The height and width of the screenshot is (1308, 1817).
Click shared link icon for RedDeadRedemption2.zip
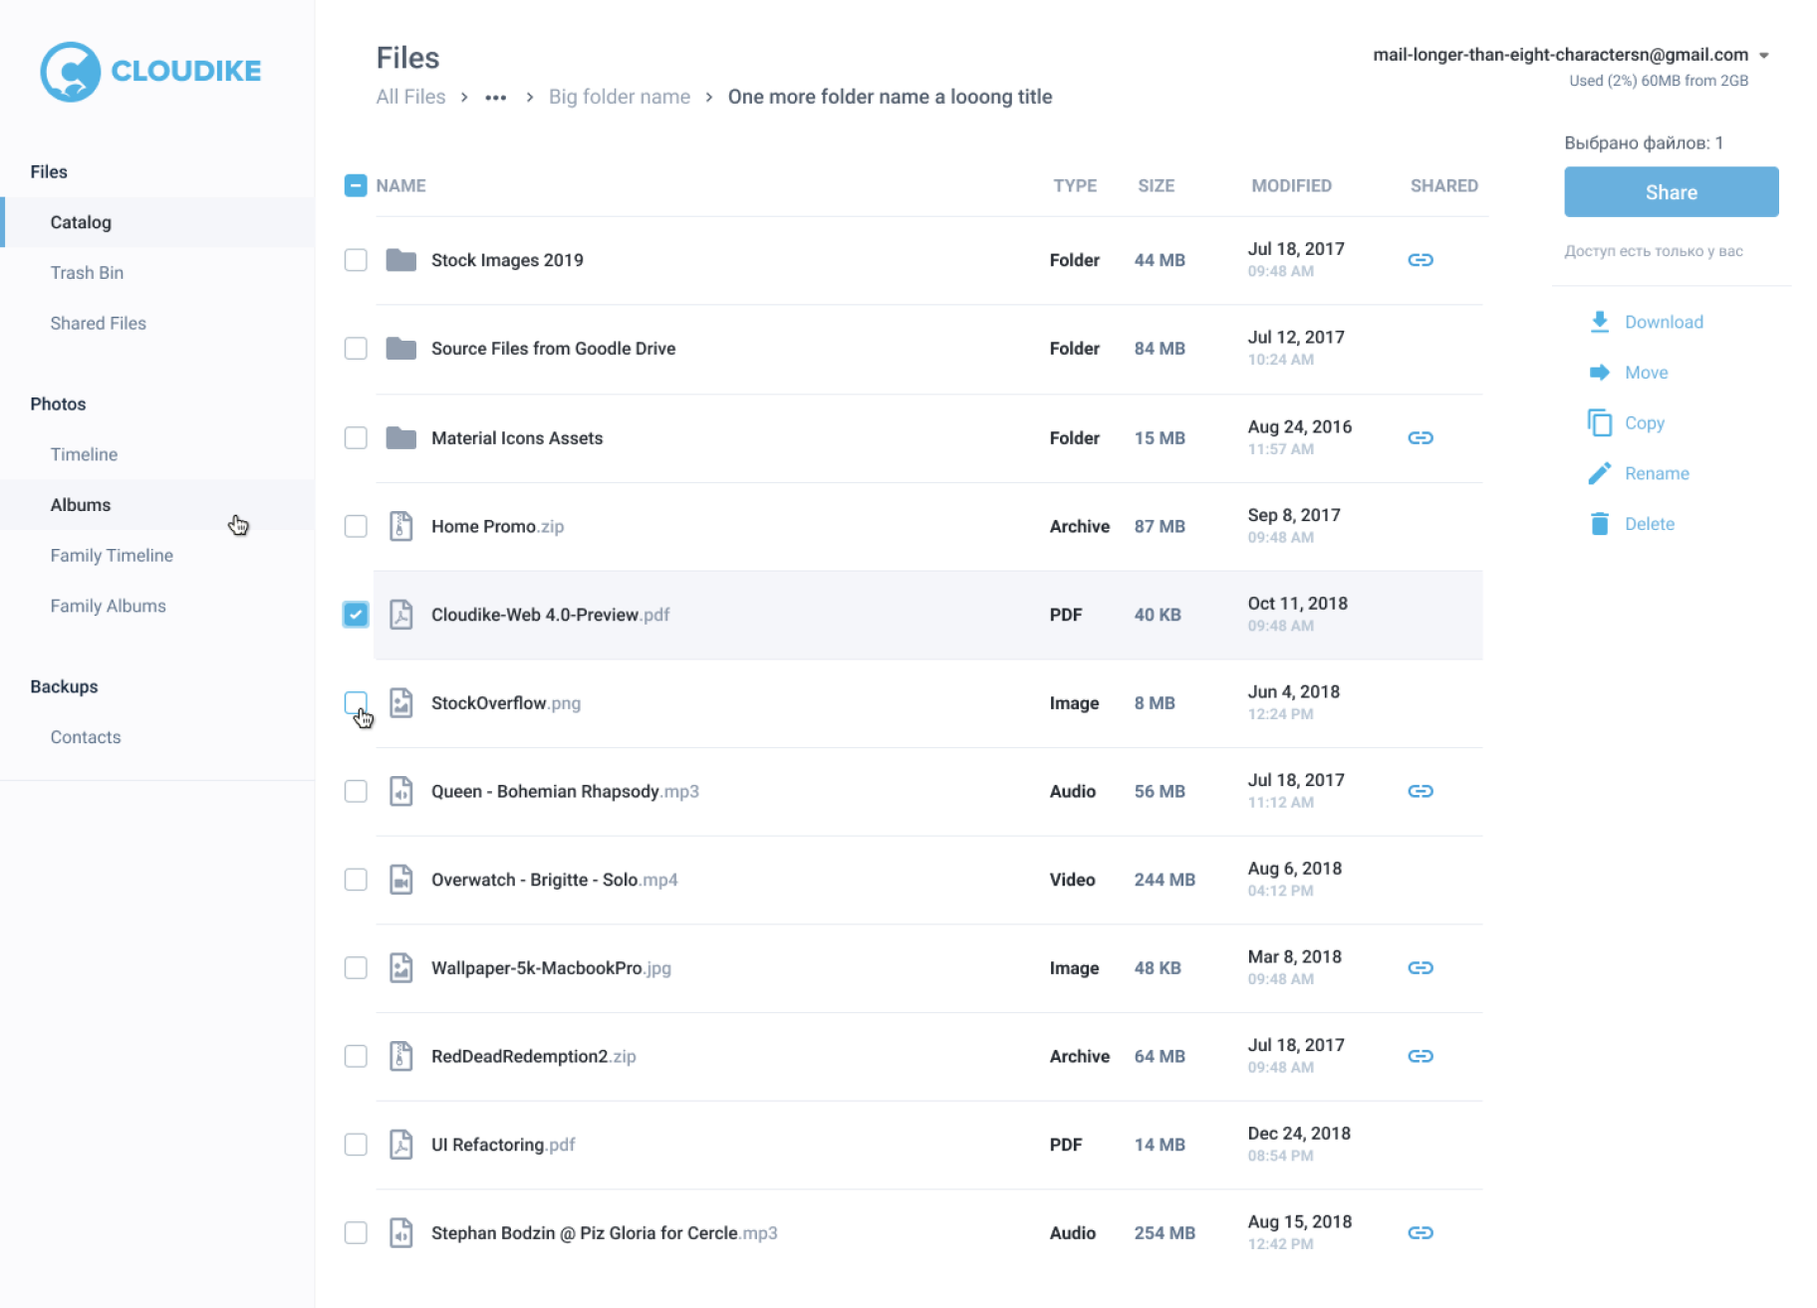pos(1420,1056)
